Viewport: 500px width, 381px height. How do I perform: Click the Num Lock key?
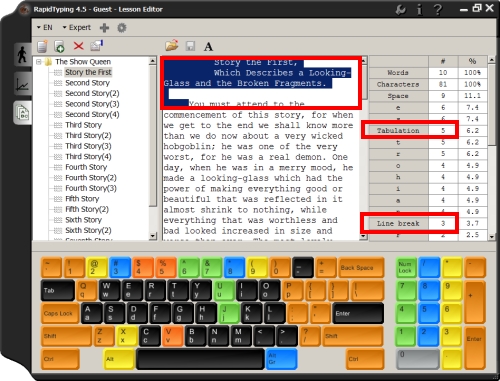[406, 267]
